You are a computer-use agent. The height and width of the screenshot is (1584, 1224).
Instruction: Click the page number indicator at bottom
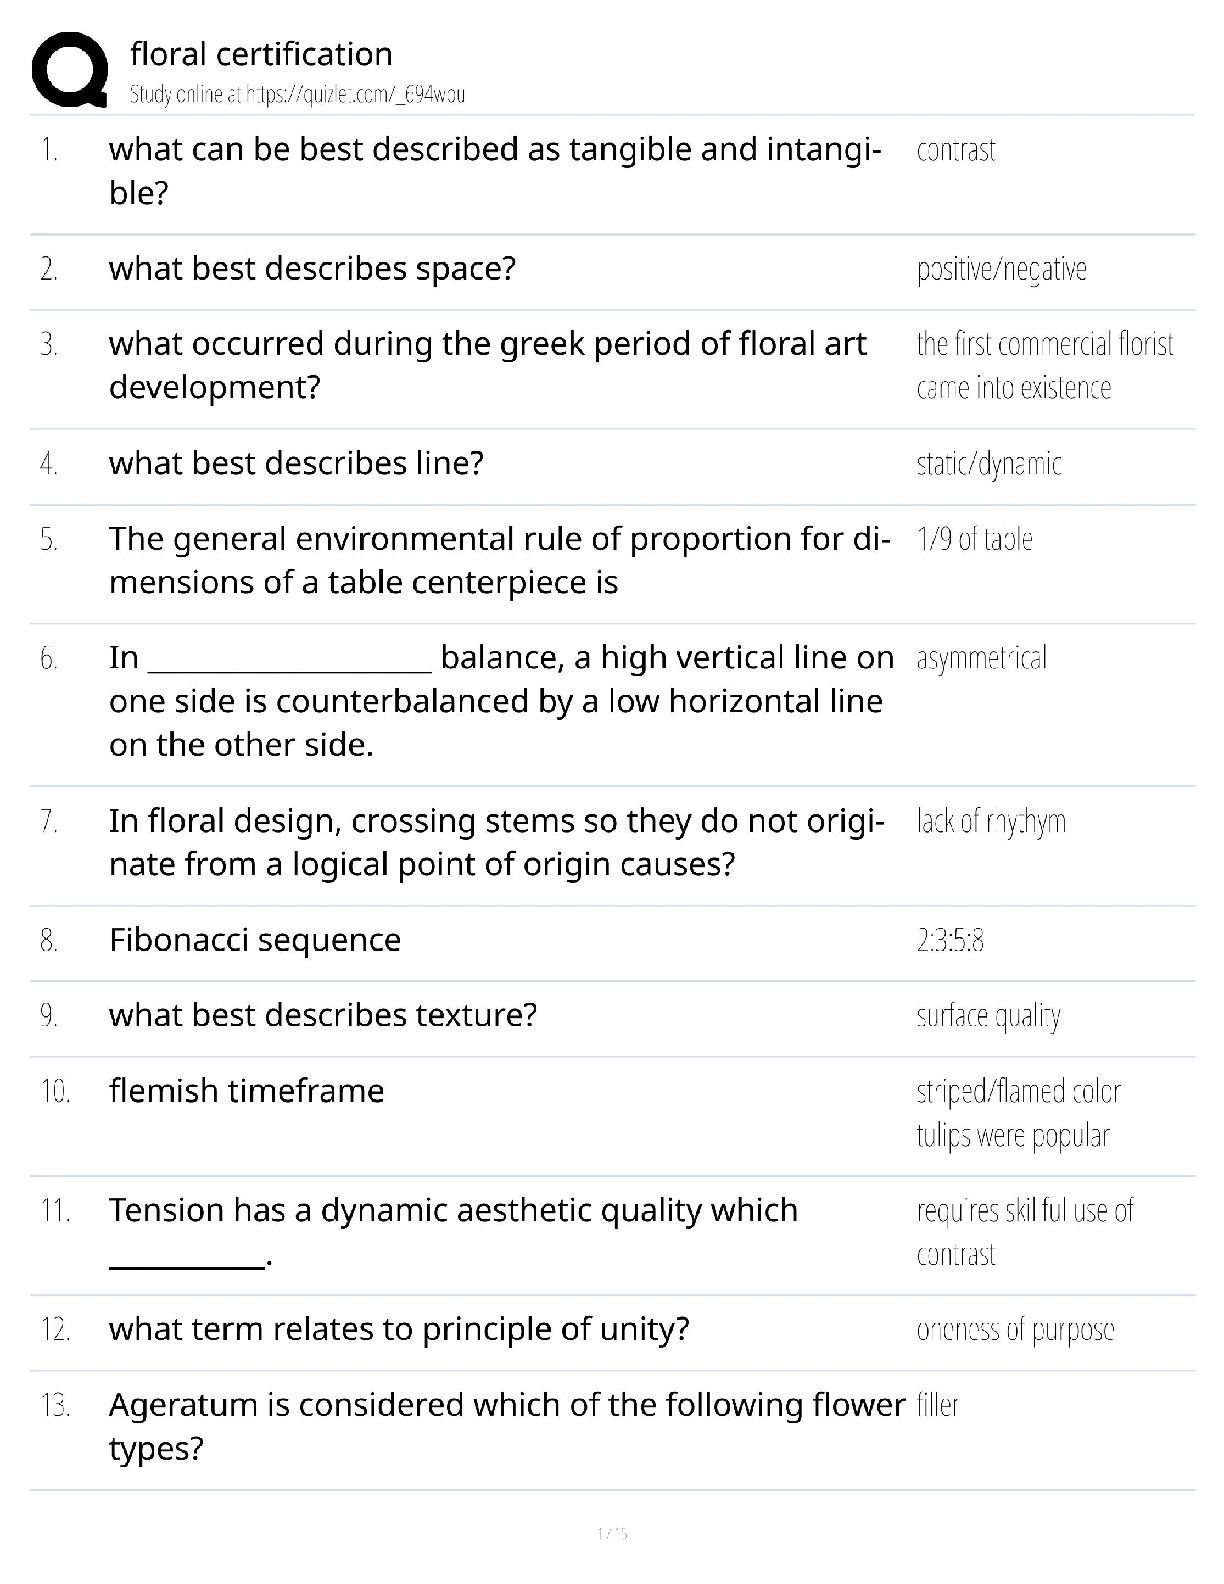point(611,1533)
